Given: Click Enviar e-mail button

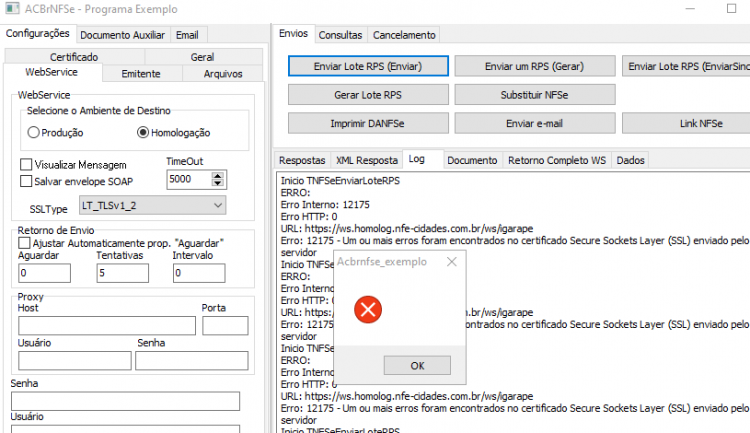Looking at the screenshot, I should click(534, 123).
